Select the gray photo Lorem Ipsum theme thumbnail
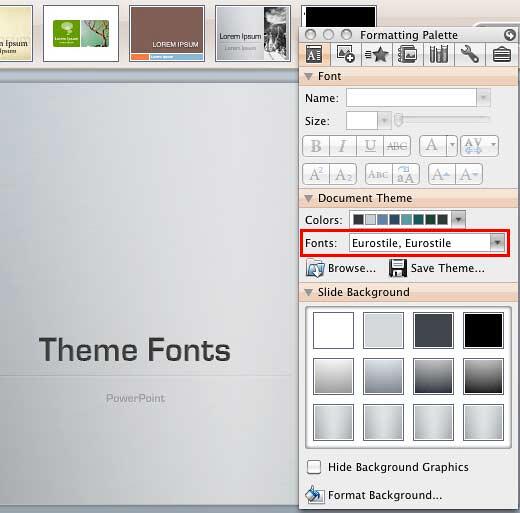This screenshot has width=520, height=513. [253, 33]
